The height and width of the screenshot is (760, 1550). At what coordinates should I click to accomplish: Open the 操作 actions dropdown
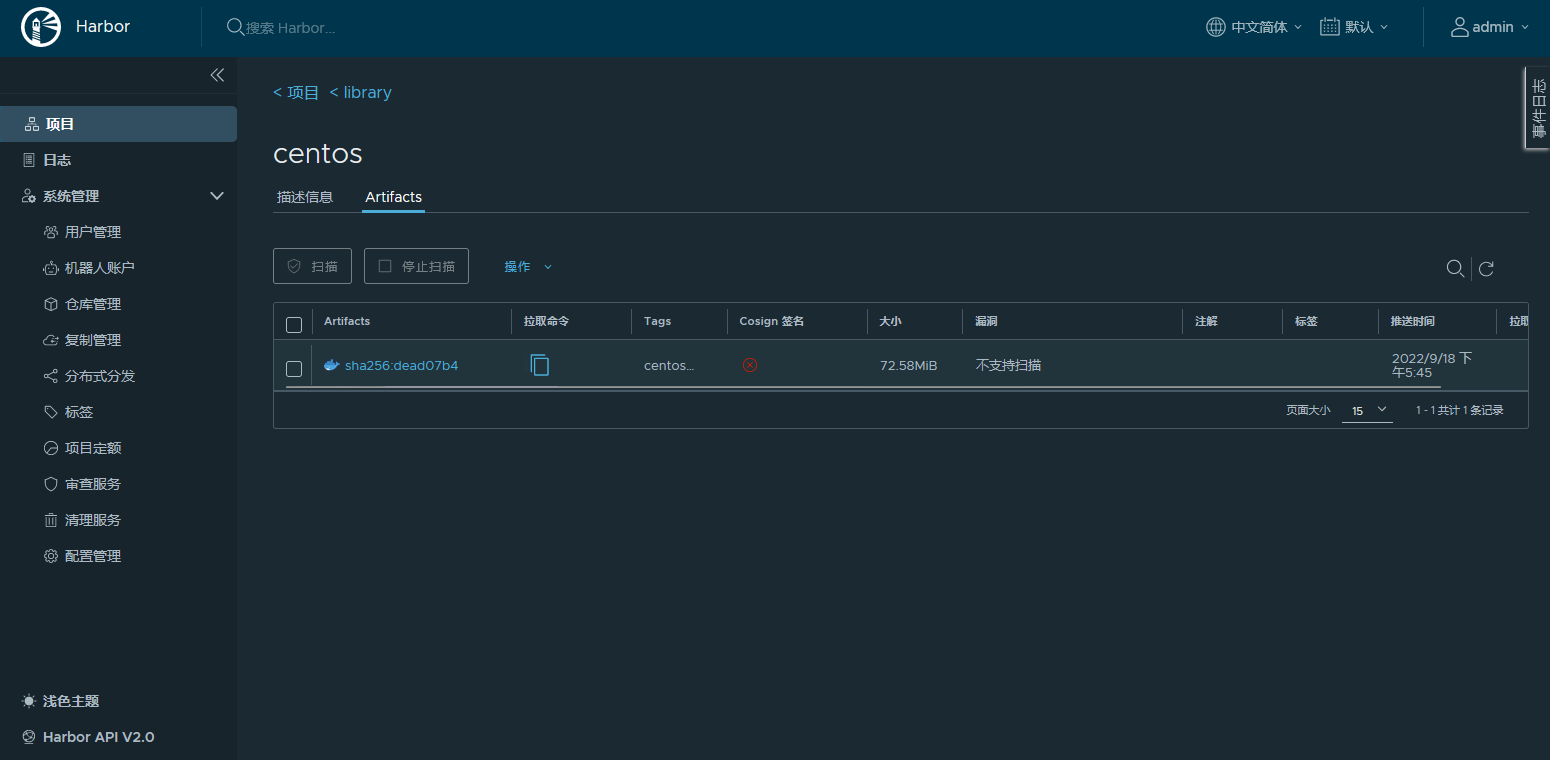pyautogui.click(x=528, y=267)
